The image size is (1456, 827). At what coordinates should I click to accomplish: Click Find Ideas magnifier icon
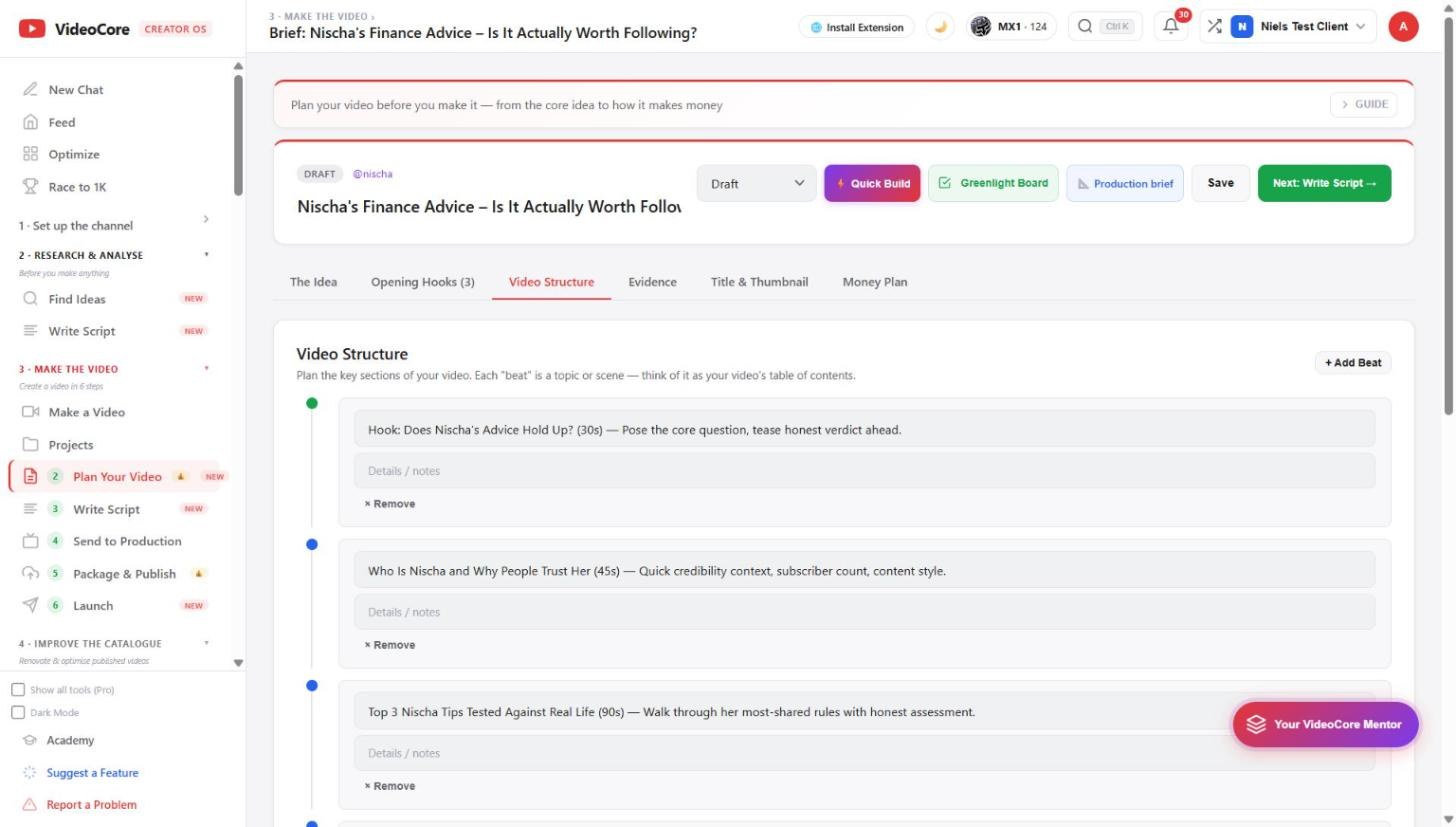coord(30,299)
